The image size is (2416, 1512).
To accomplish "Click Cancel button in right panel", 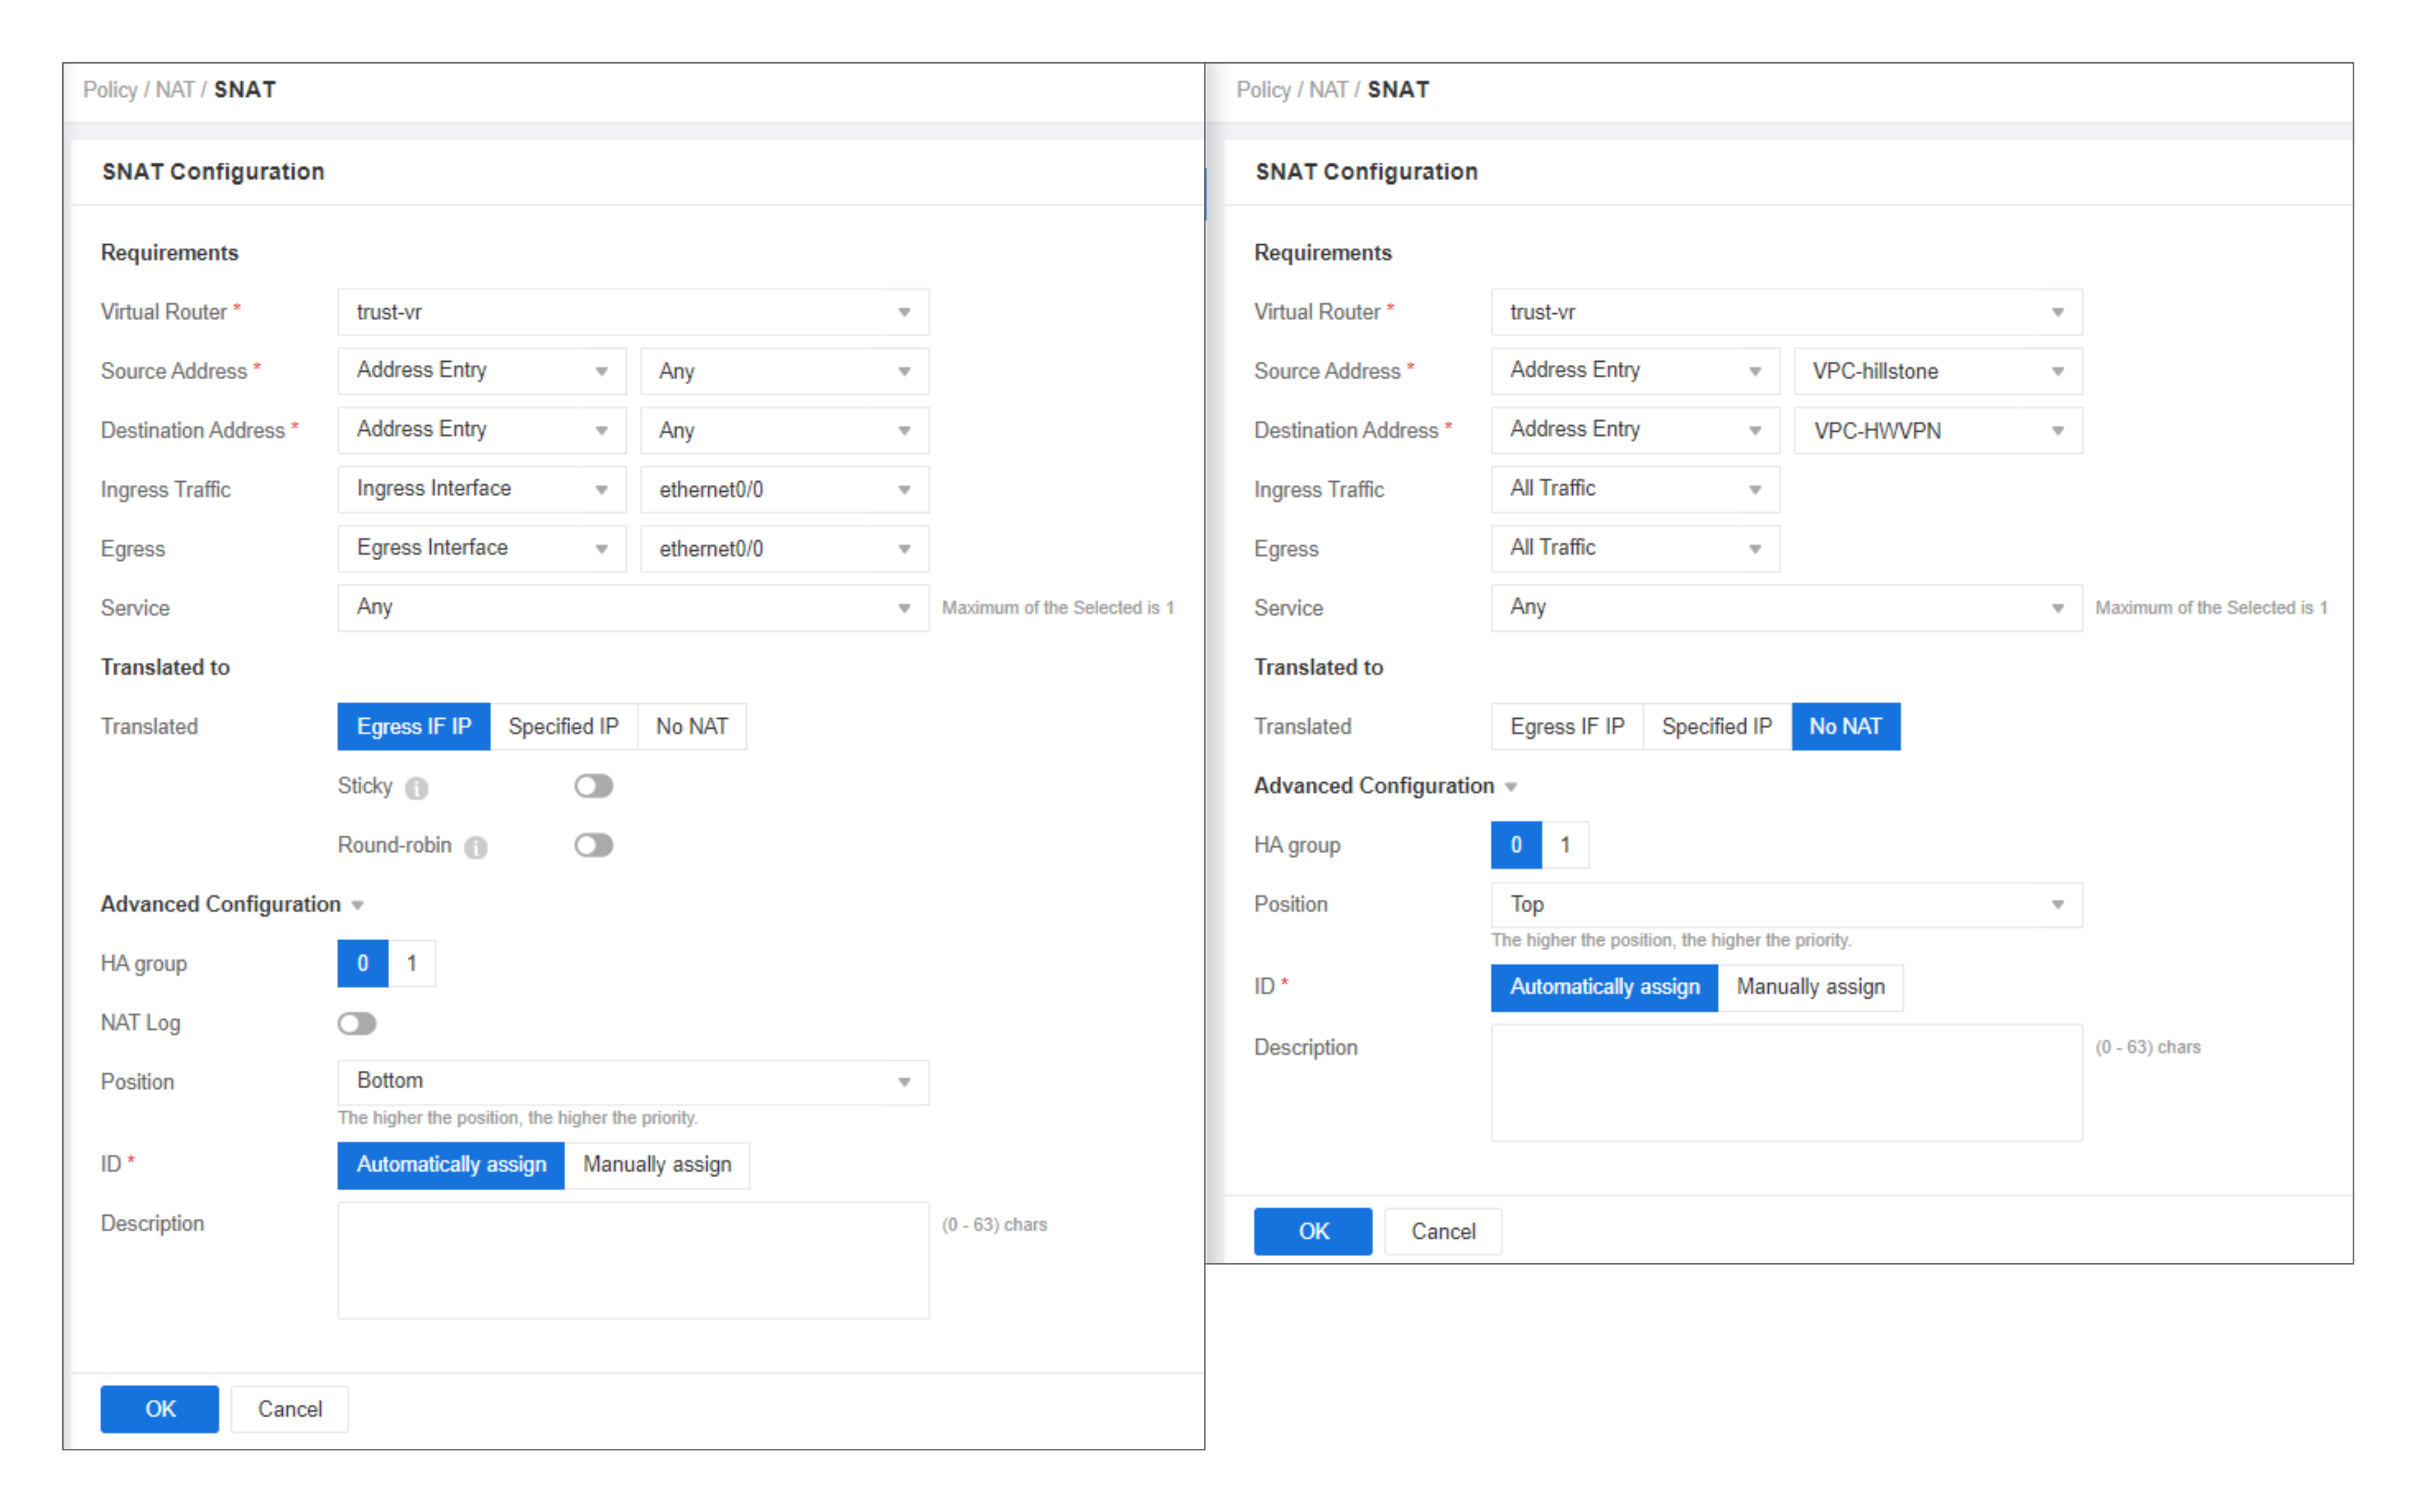I will [1443, 1232].
